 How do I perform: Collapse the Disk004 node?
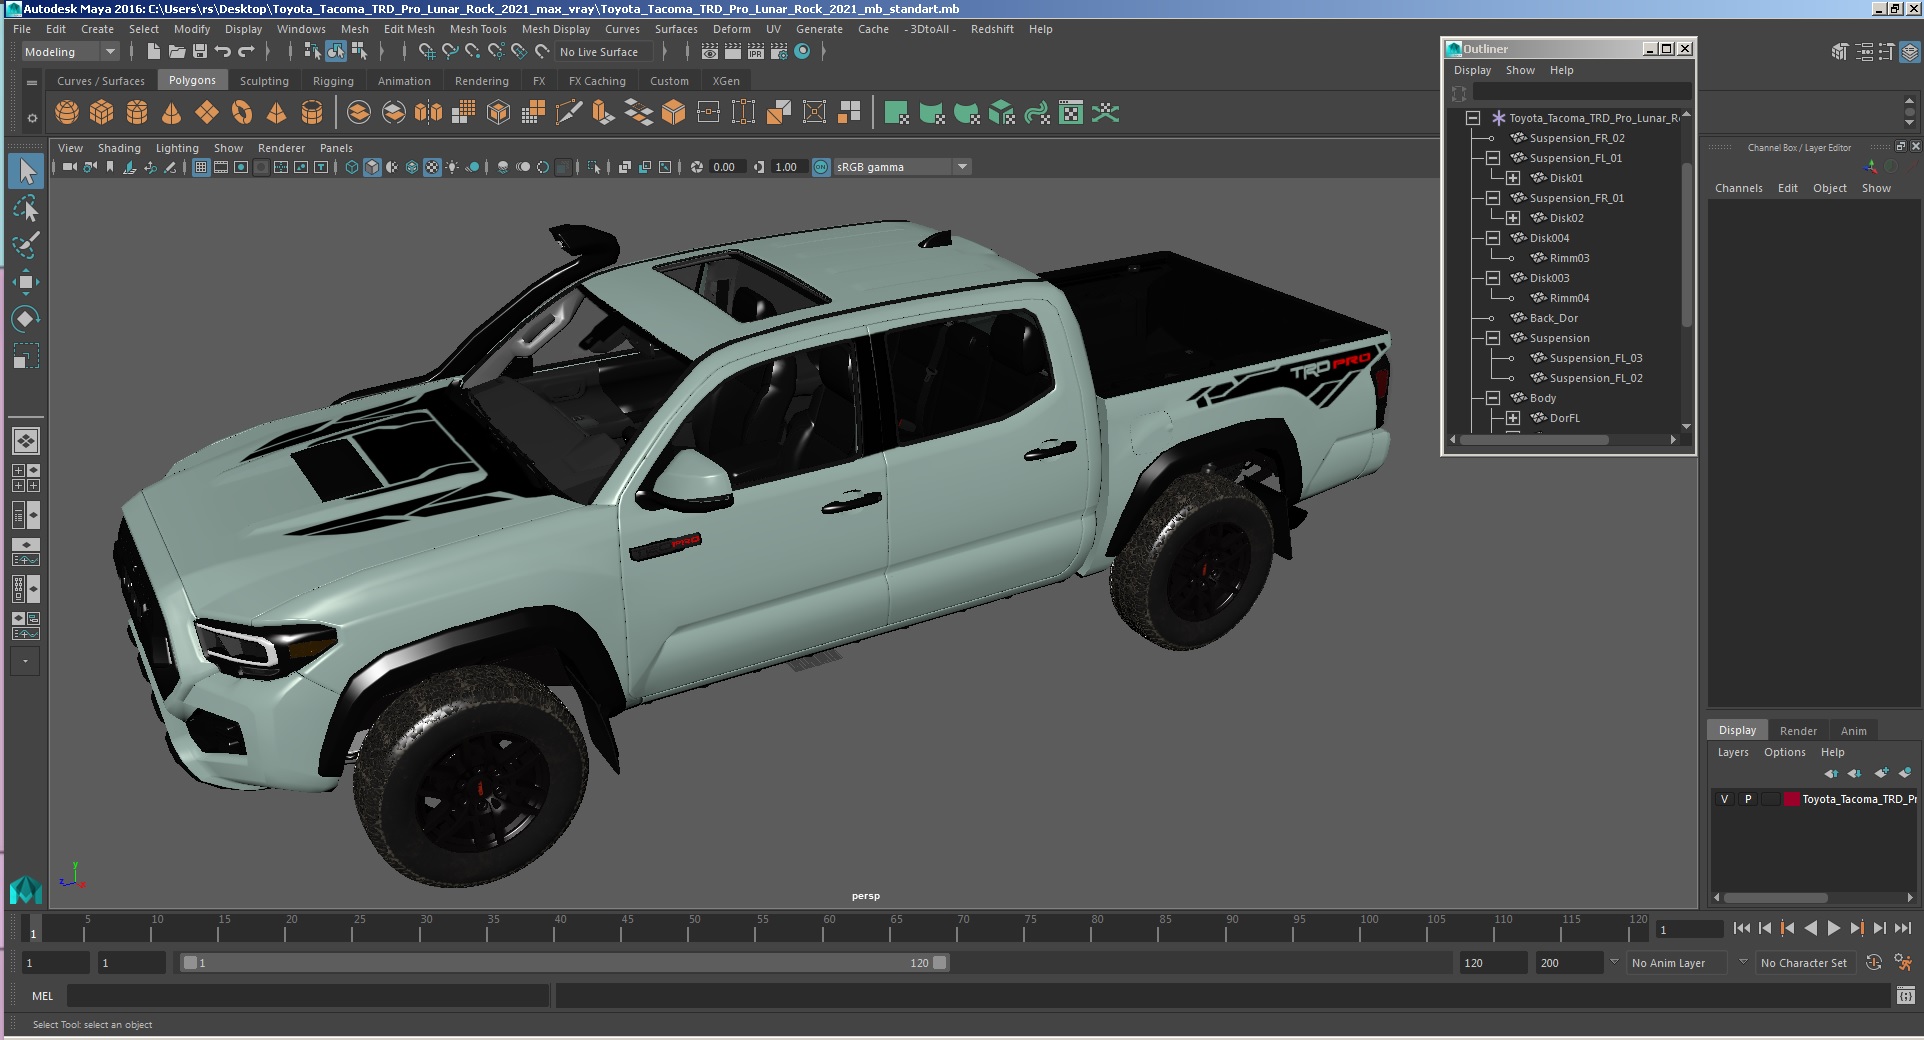pos(1493,238)
